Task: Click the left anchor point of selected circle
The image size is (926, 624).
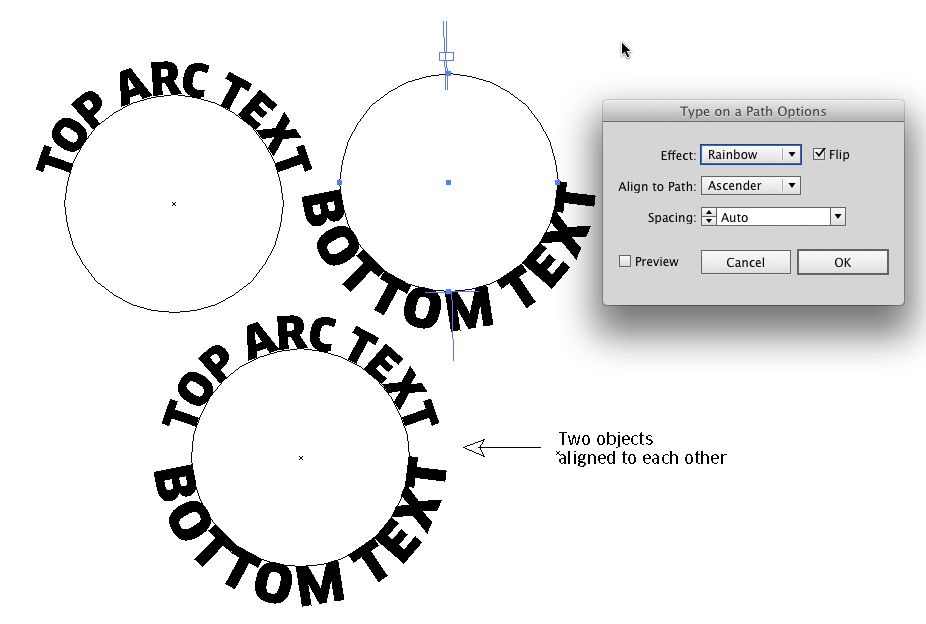Action: [340, 182]
